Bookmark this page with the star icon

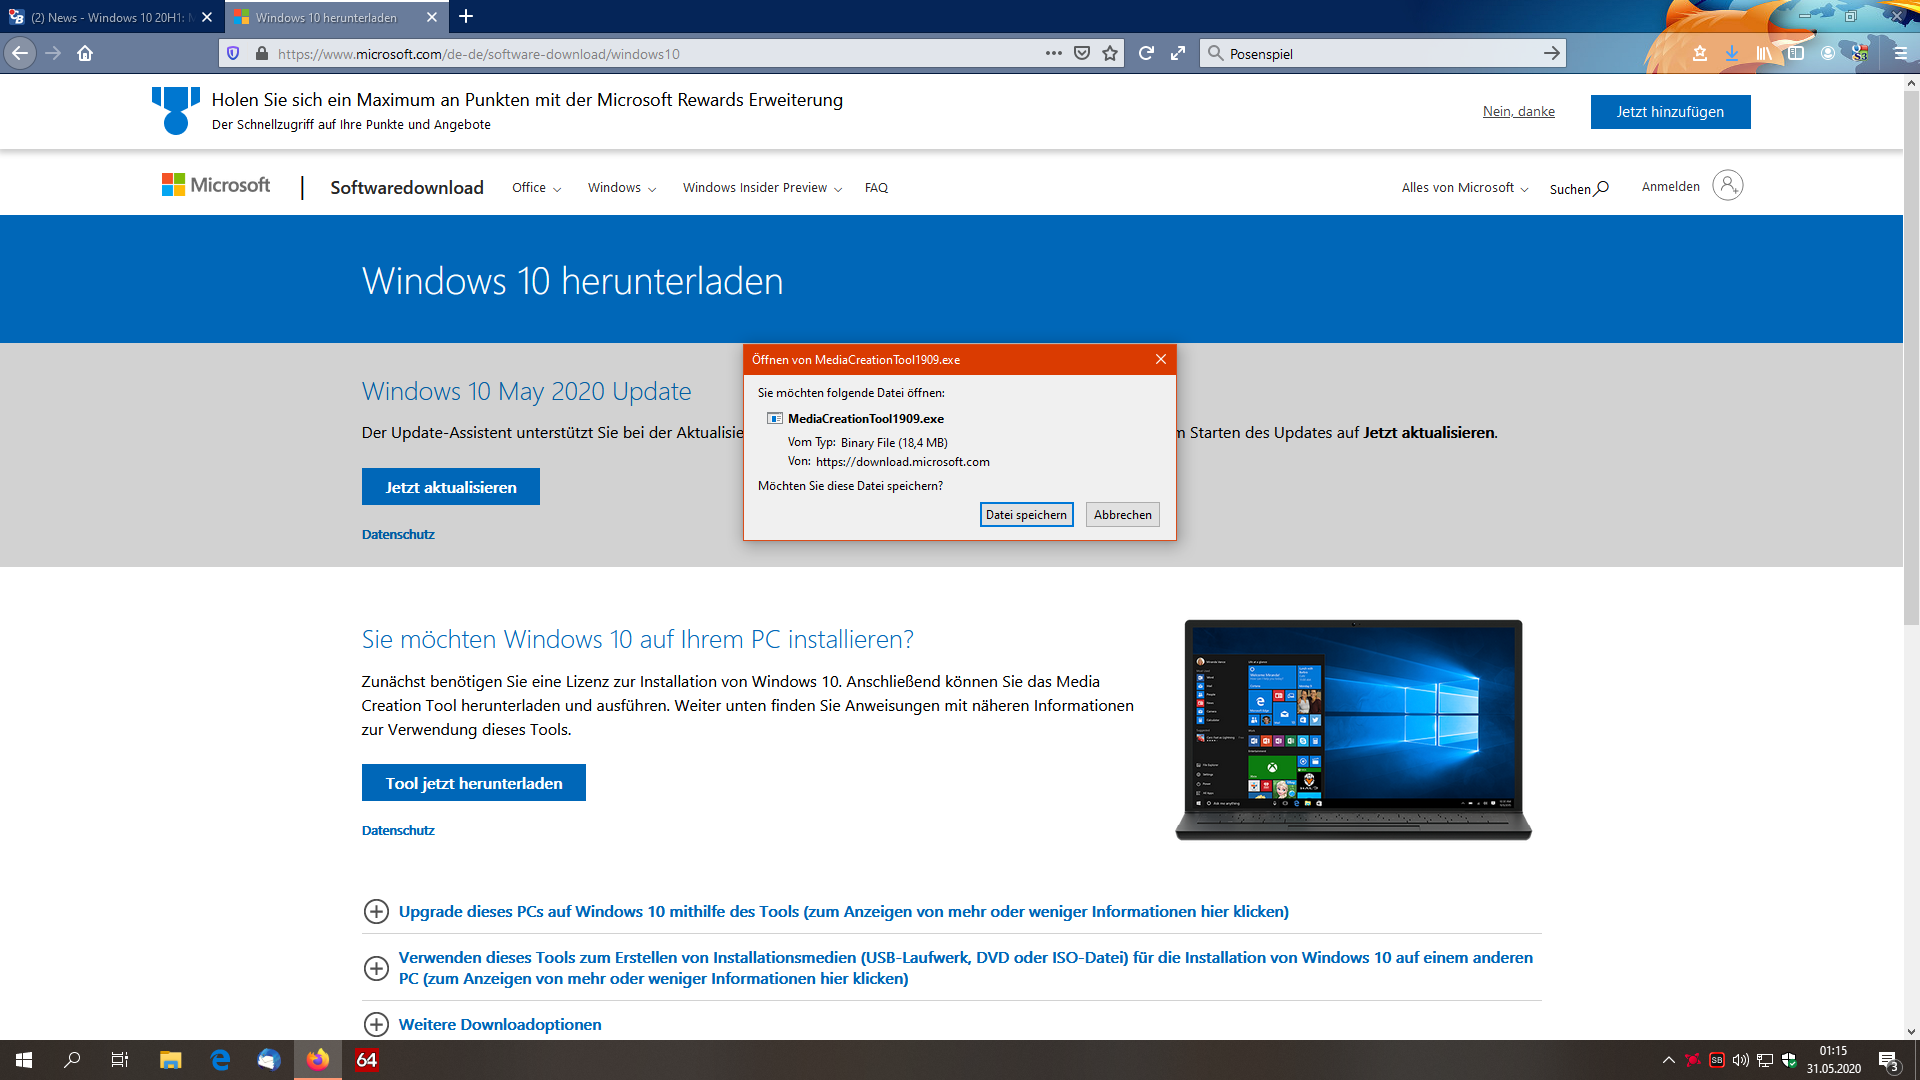1110,53
